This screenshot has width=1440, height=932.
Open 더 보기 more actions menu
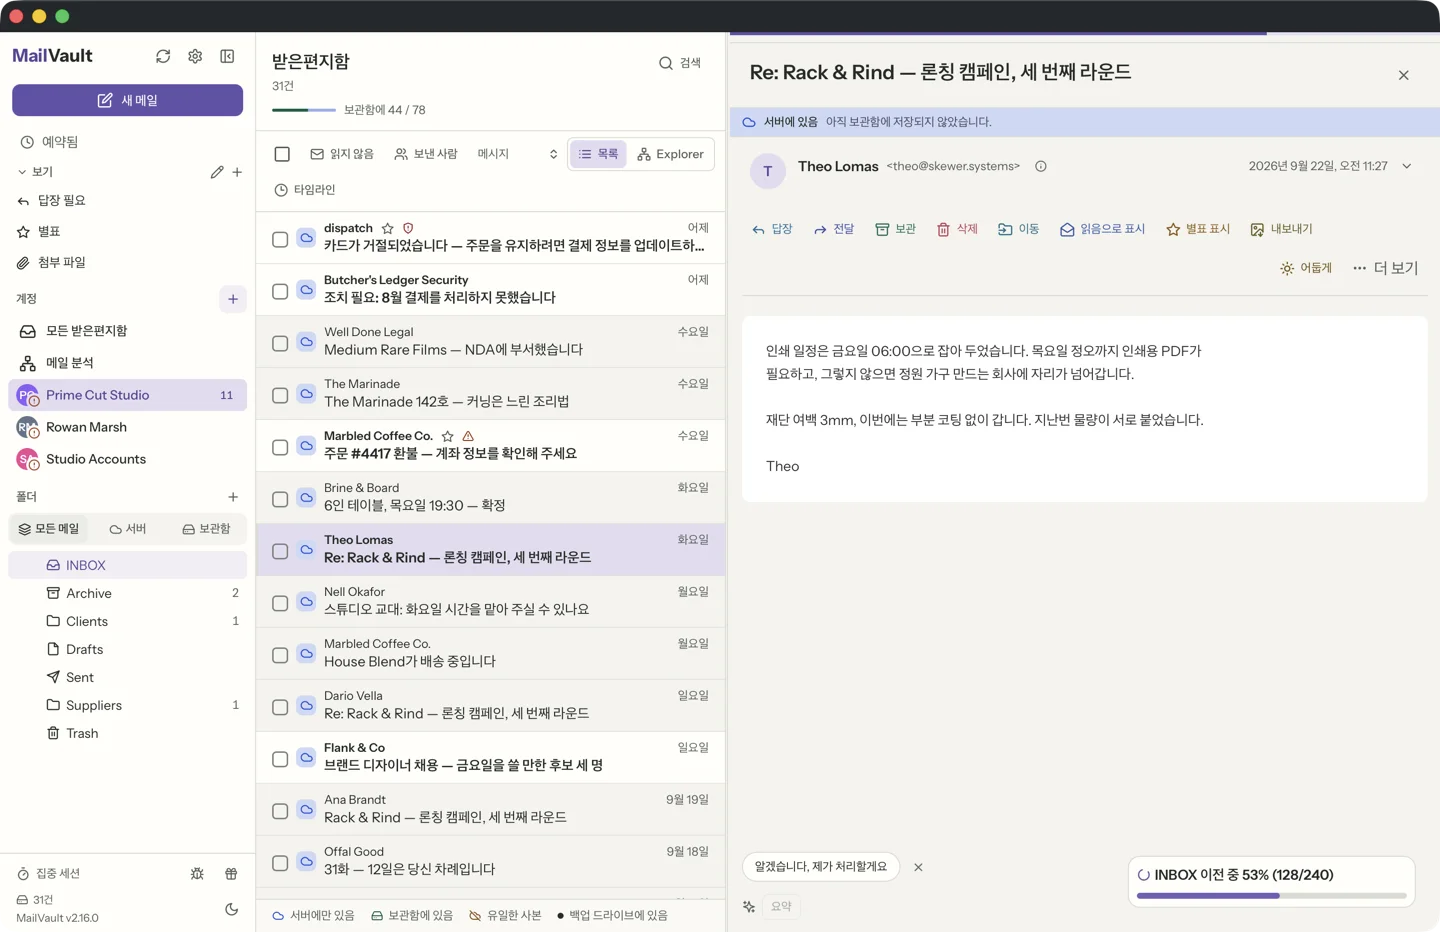[1385, 268]
